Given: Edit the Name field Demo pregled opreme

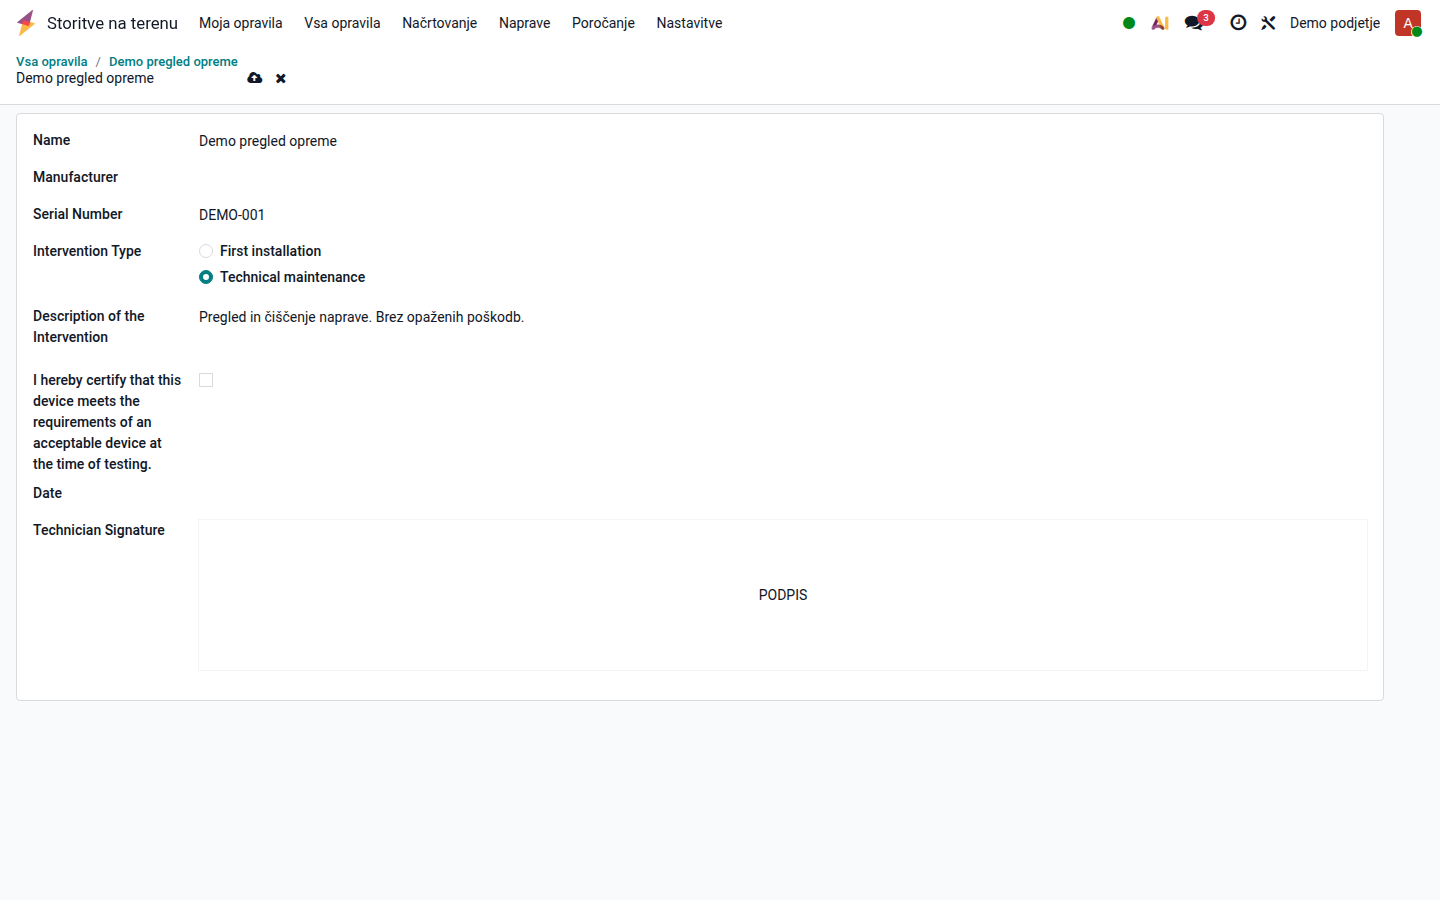Looking at the screenshot, I should tap(782, 141).
